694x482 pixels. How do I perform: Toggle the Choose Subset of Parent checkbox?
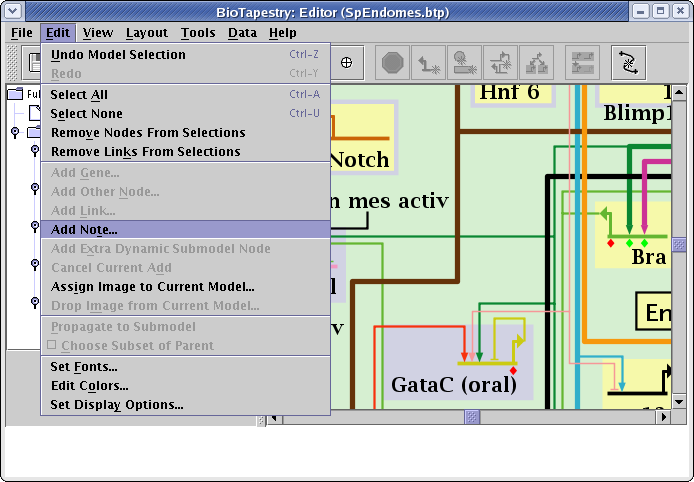point(52,346)
